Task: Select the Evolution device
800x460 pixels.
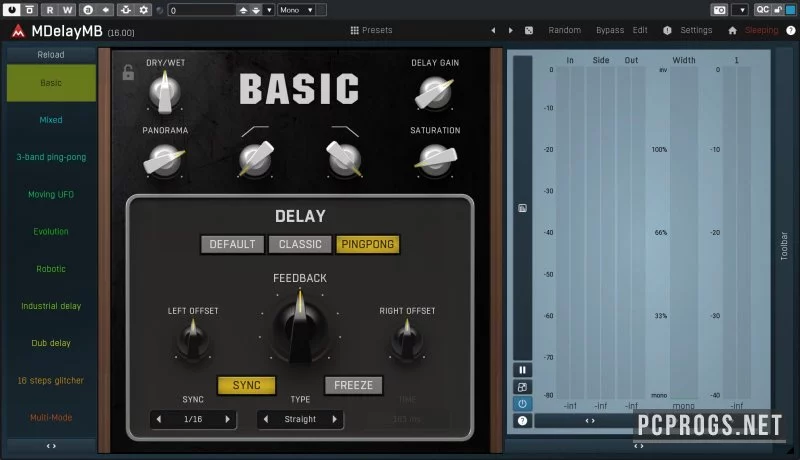Action: click(51, 232)
